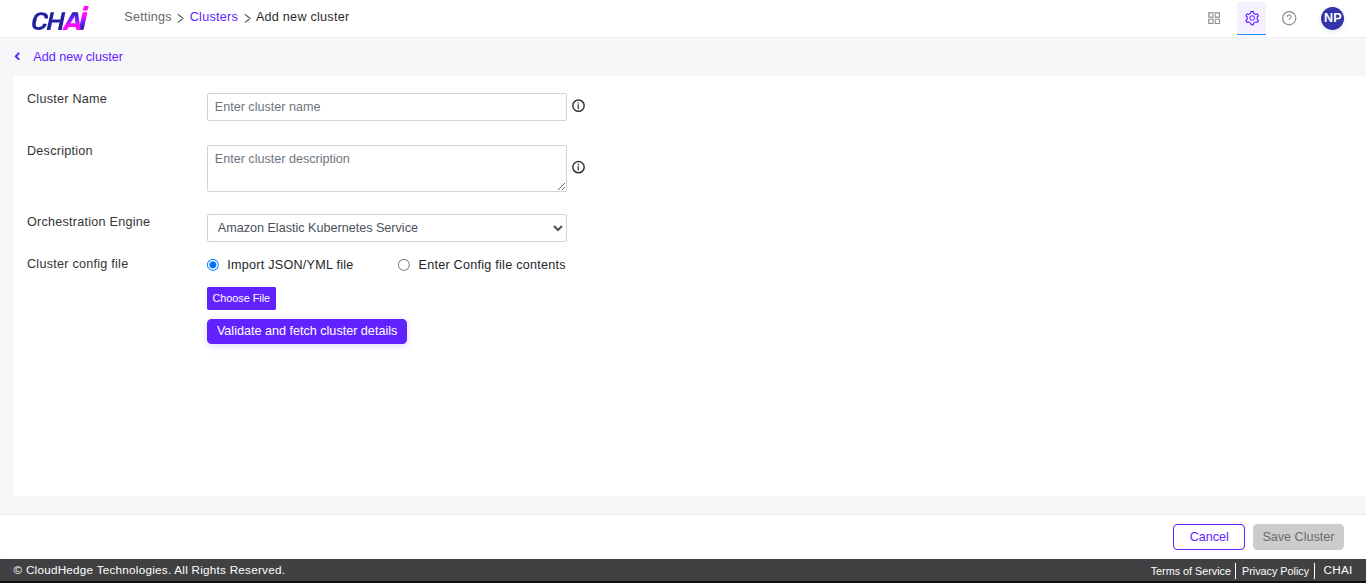This screenshot has width=1366, height=583.
Task: Click the back arrow next to Add new cluster
Action: pos(16,56)
